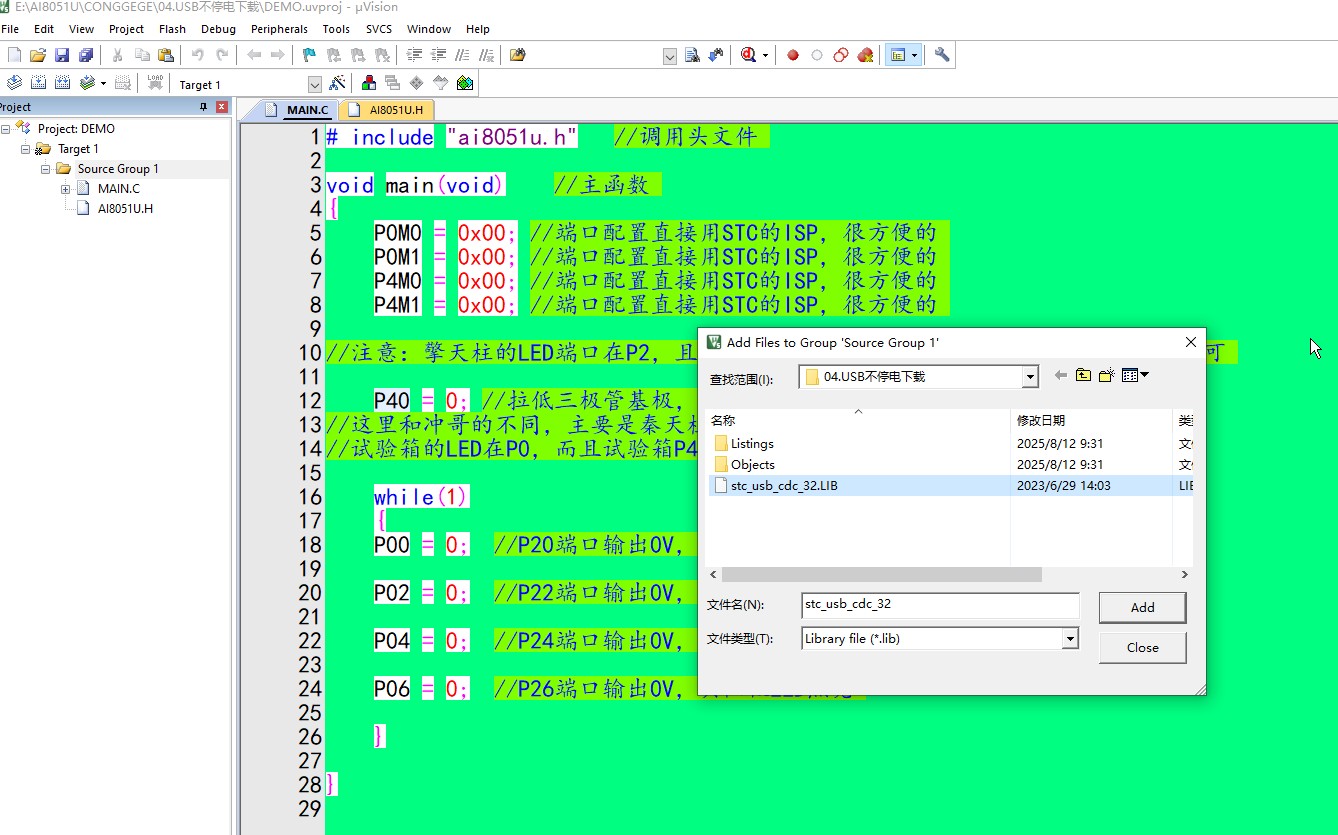Click Manage Project Items colored blocks icon

pyautogui.click(x=369, y=83)
